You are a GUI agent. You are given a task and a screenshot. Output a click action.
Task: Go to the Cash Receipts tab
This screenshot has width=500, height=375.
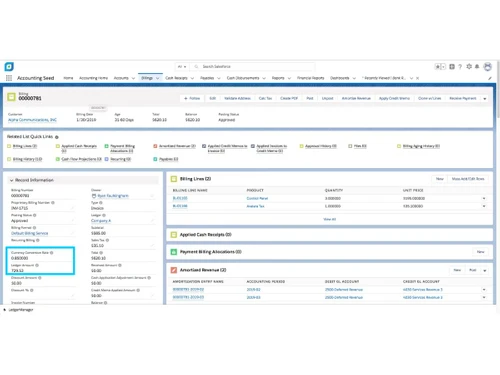point(176,78)
